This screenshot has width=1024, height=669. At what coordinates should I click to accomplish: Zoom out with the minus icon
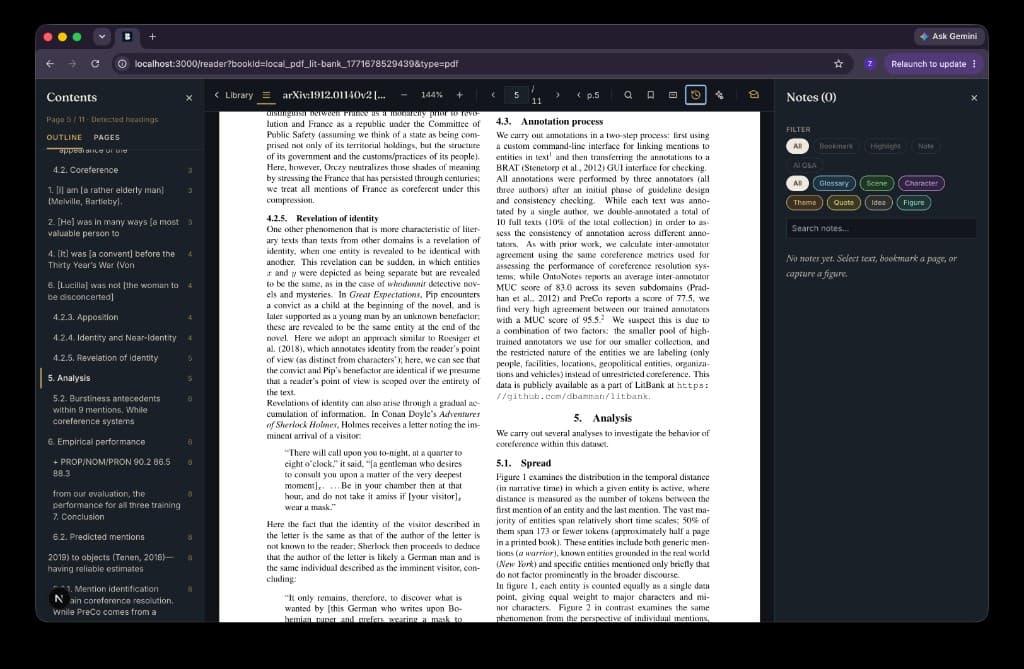tap(404, 95)
